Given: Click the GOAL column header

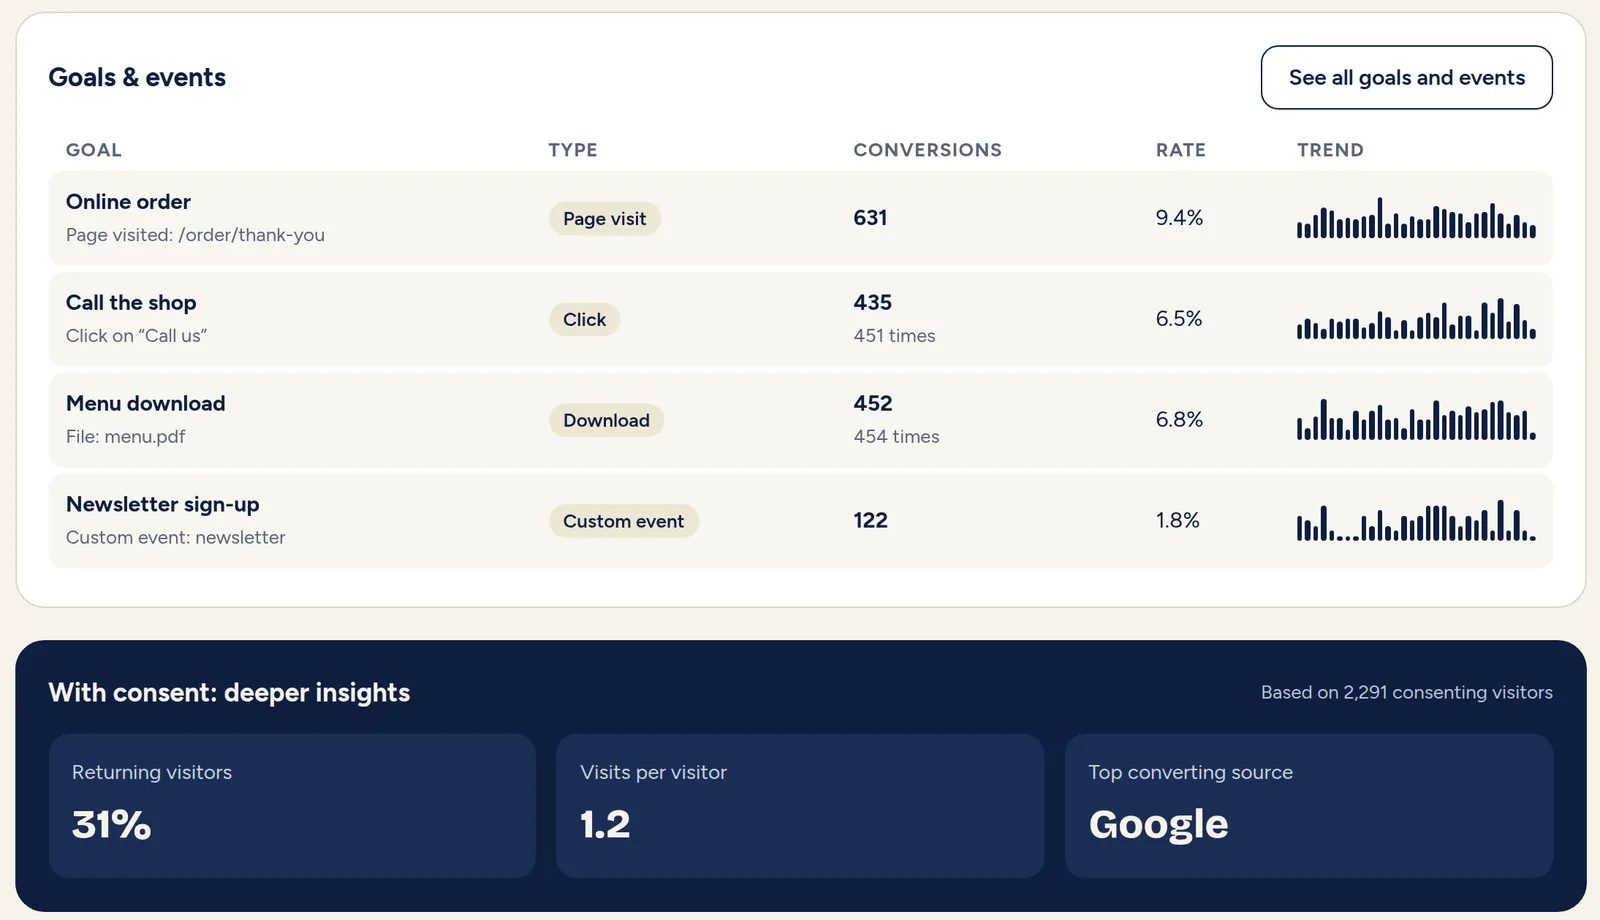Looking at the screenshot, I should (x=94, y=150).
